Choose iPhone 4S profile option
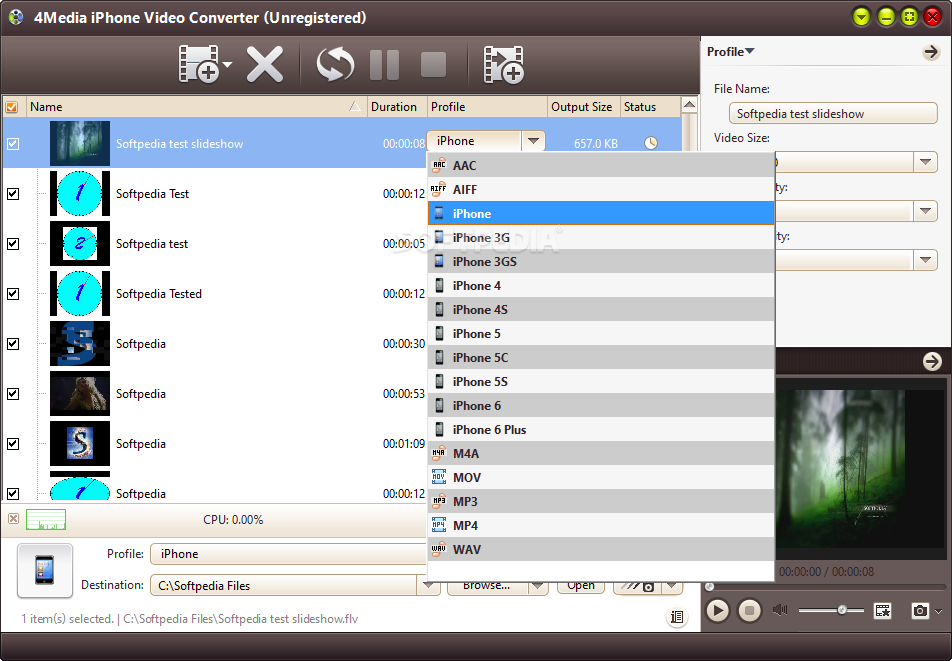 (x=601, y=310)
